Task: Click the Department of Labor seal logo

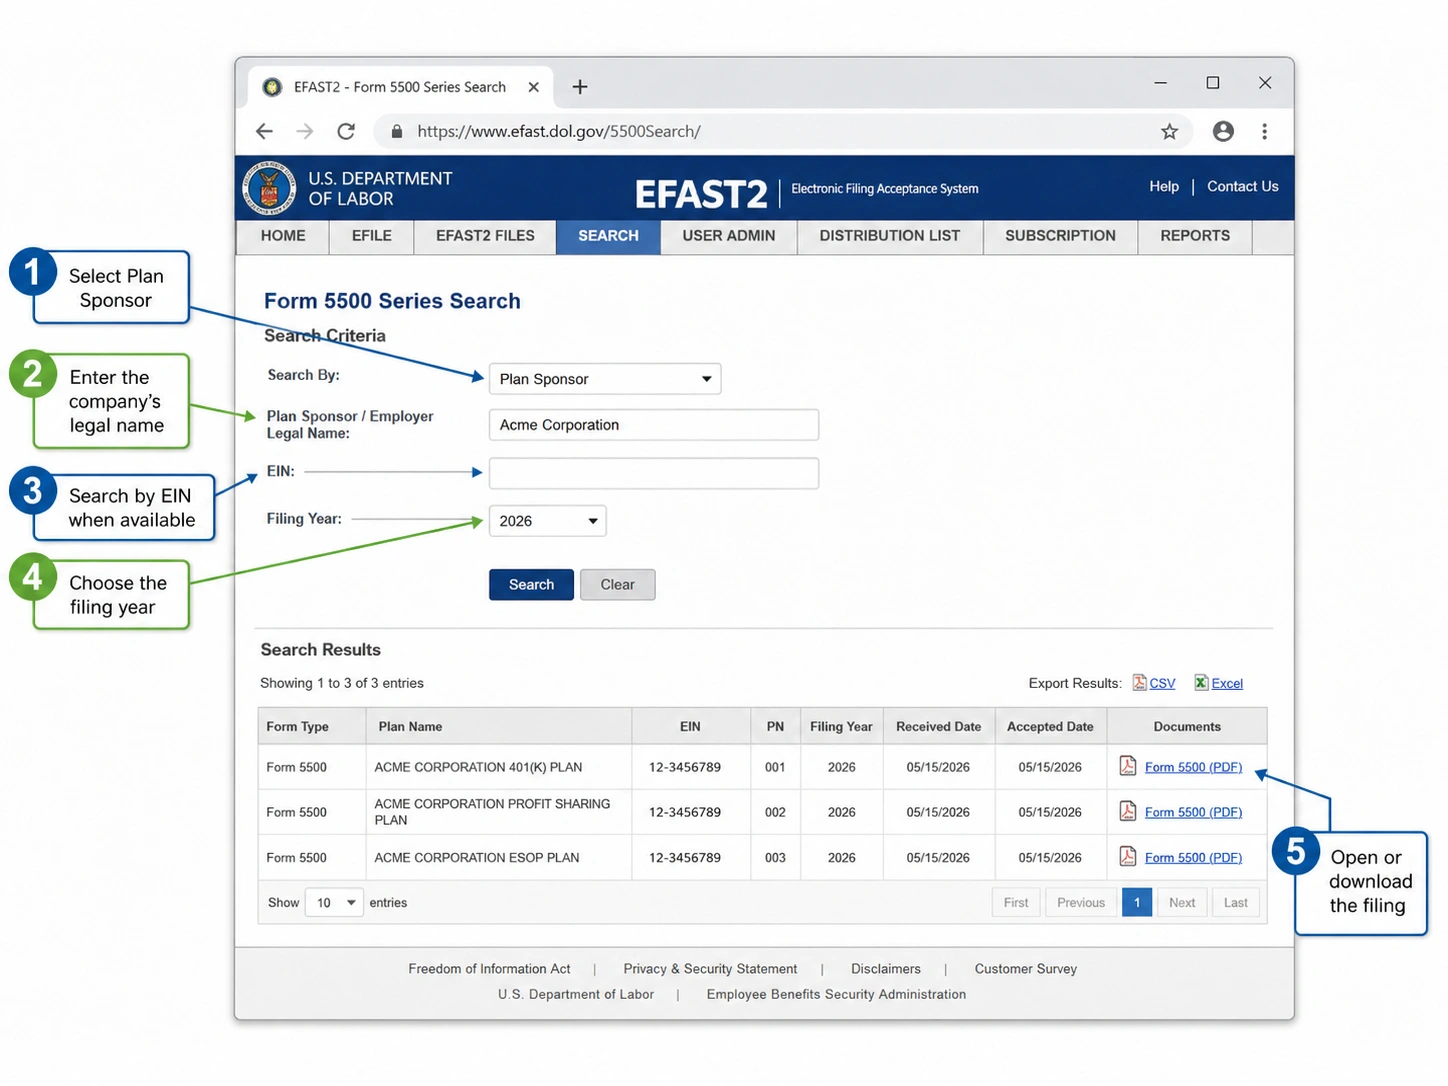Action: [269, 187]
